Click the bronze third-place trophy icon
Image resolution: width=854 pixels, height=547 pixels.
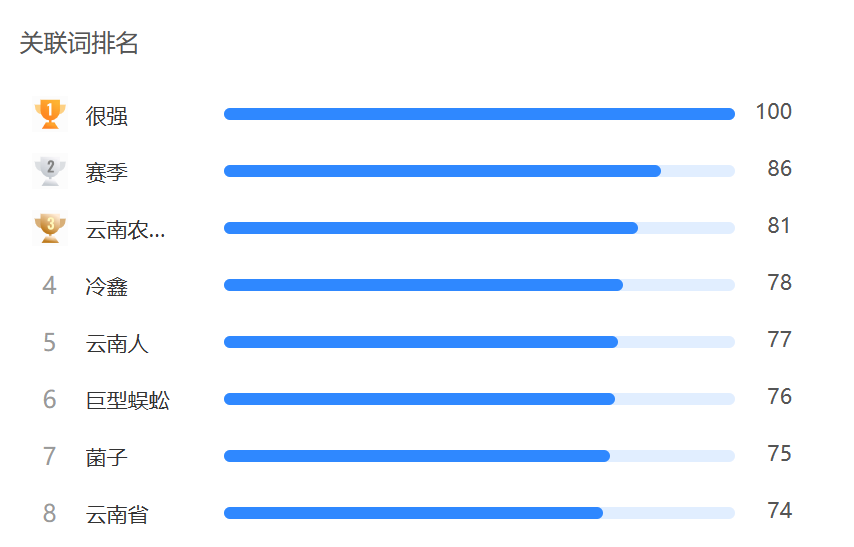(50, 228)
